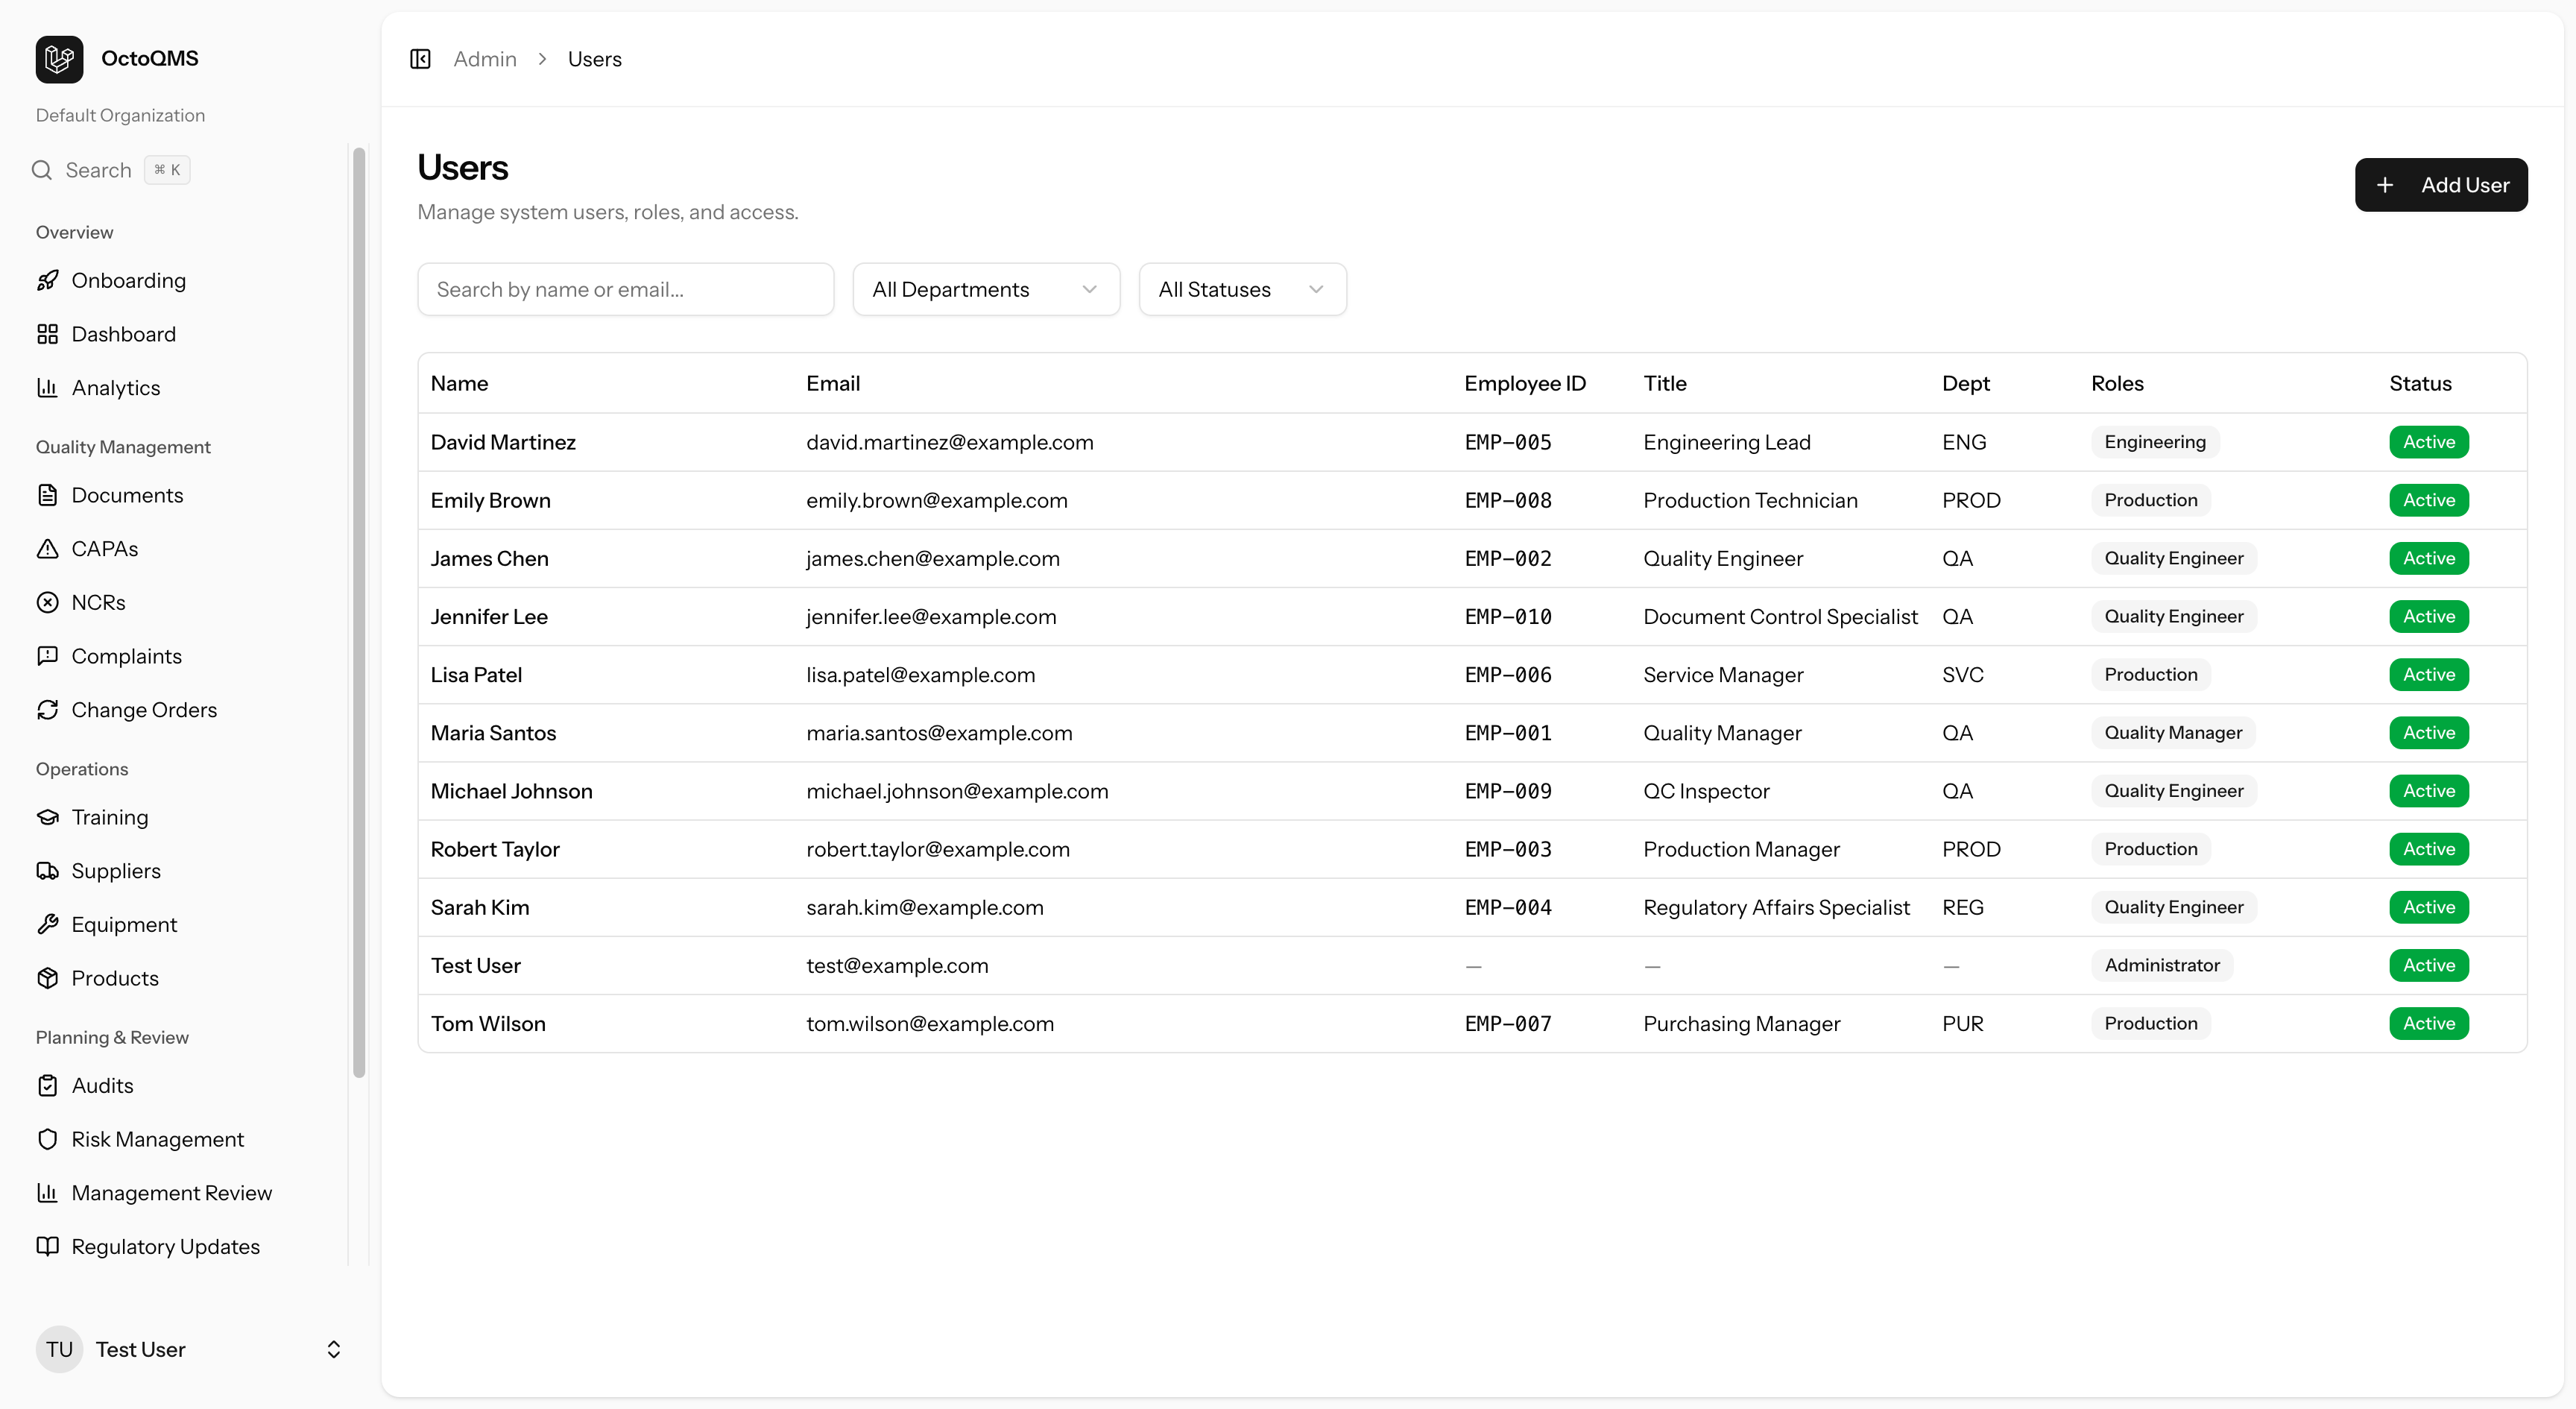
Task: Click emily.brown@example.com email
Action: (937, 500)
